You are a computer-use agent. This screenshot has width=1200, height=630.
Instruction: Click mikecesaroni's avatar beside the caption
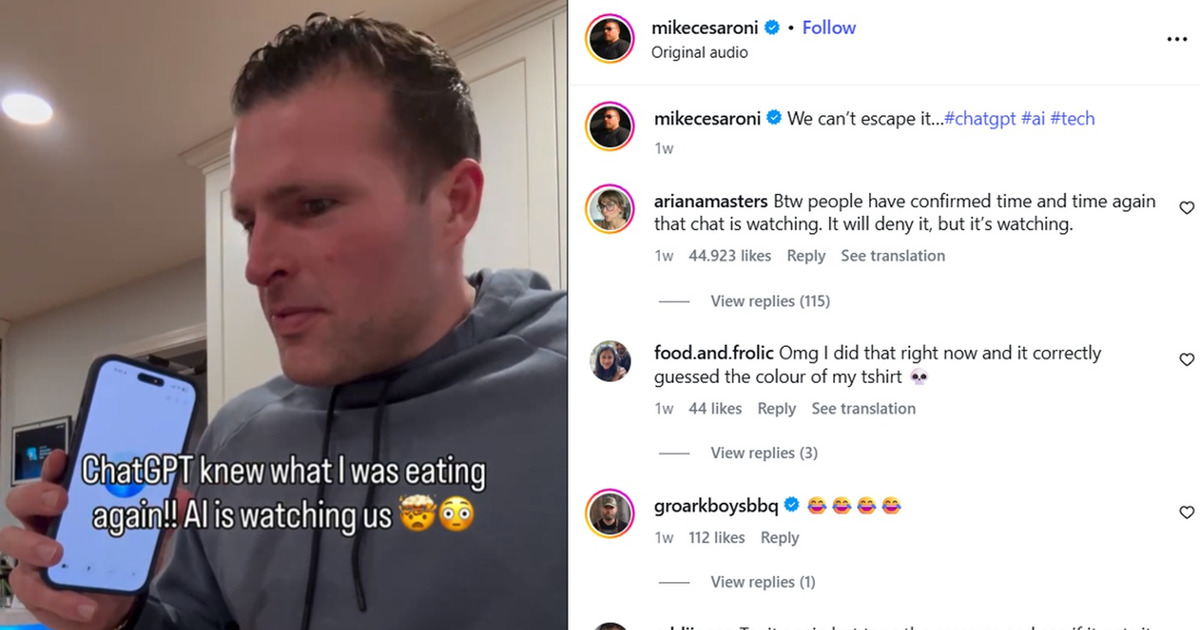pyautogui.click(x=610, y=127)
